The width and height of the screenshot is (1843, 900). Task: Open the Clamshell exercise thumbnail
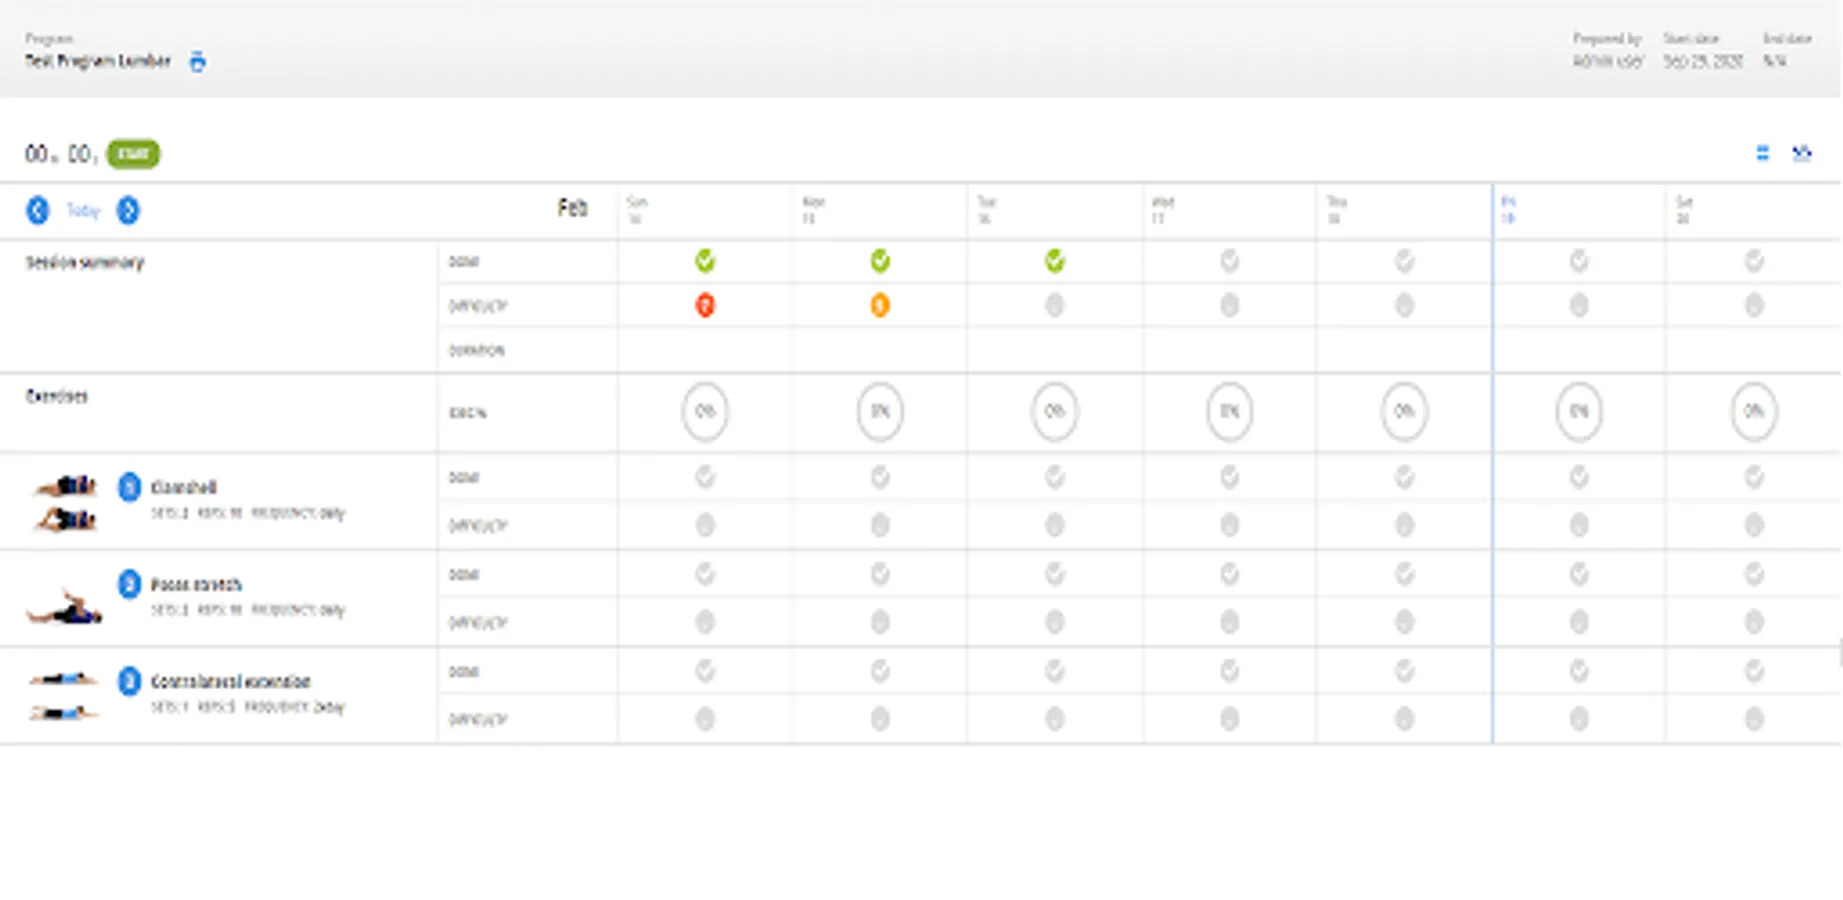(65, 502)
